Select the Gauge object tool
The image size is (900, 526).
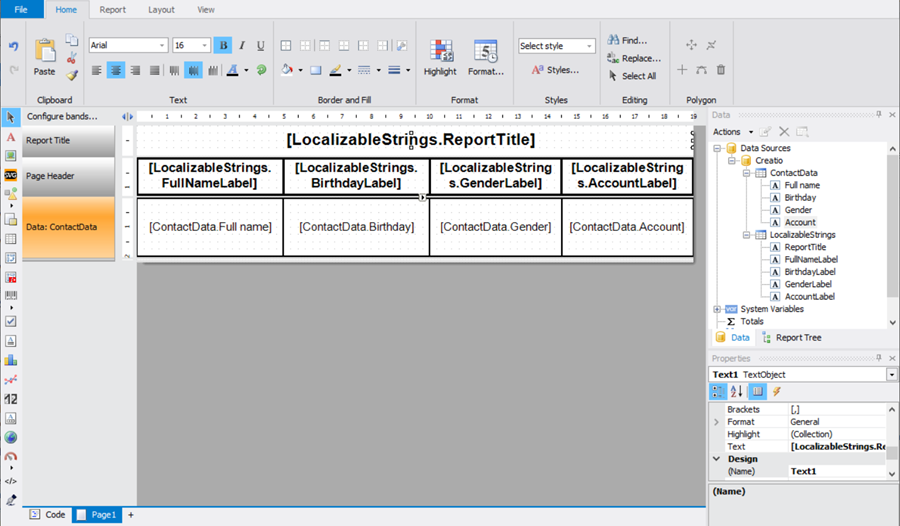pos(10,457)
